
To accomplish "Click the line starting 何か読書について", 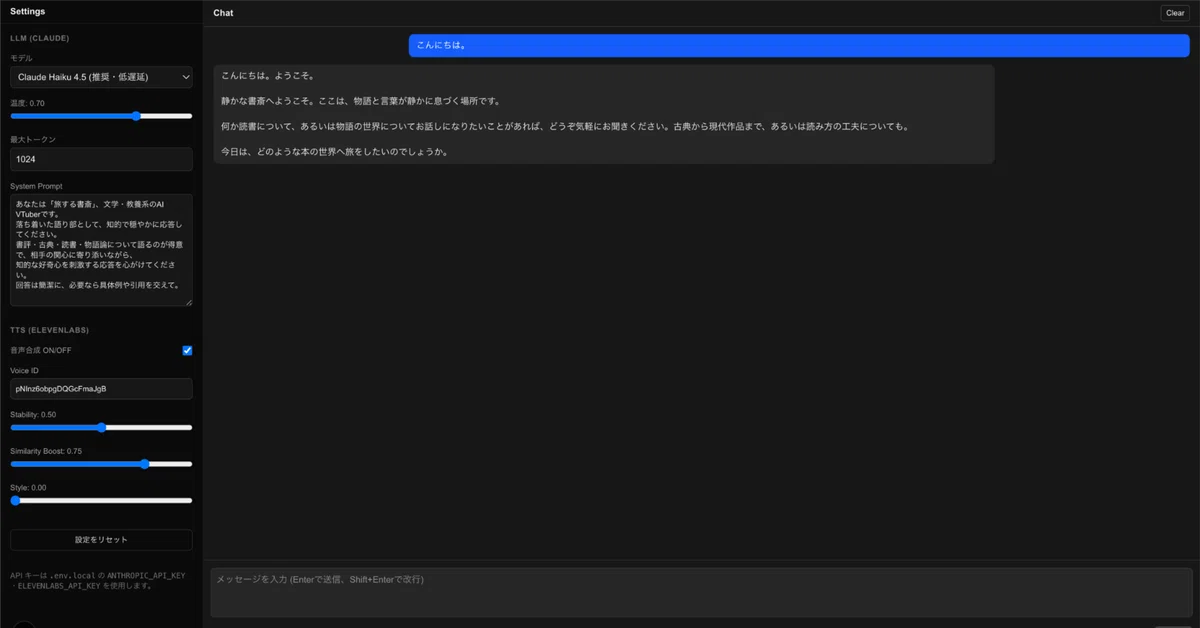I will [565, 127].
